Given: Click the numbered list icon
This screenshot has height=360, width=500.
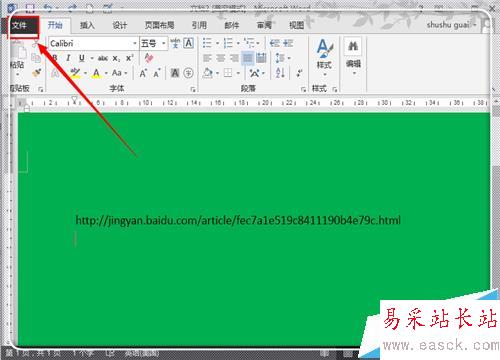Looking at the screenshot, I should (x=228, y=43).
